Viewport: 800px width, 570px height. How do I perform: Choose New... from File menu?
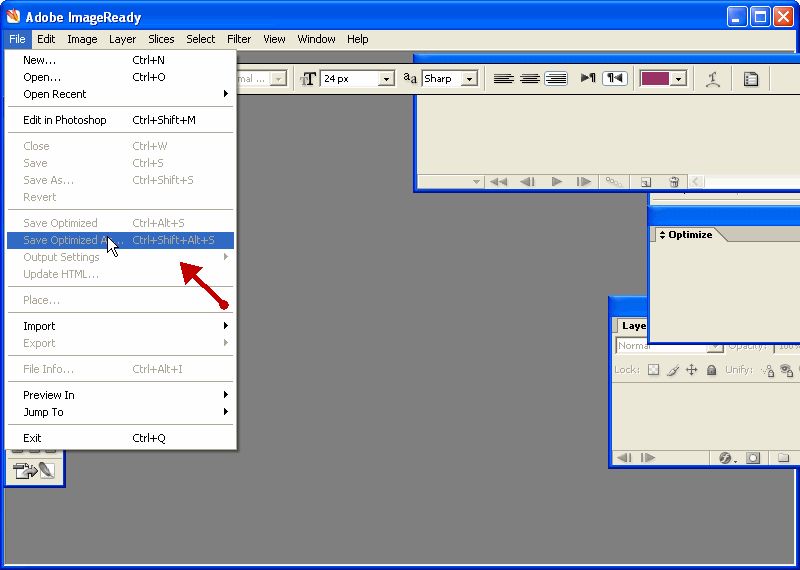point(121,60)
